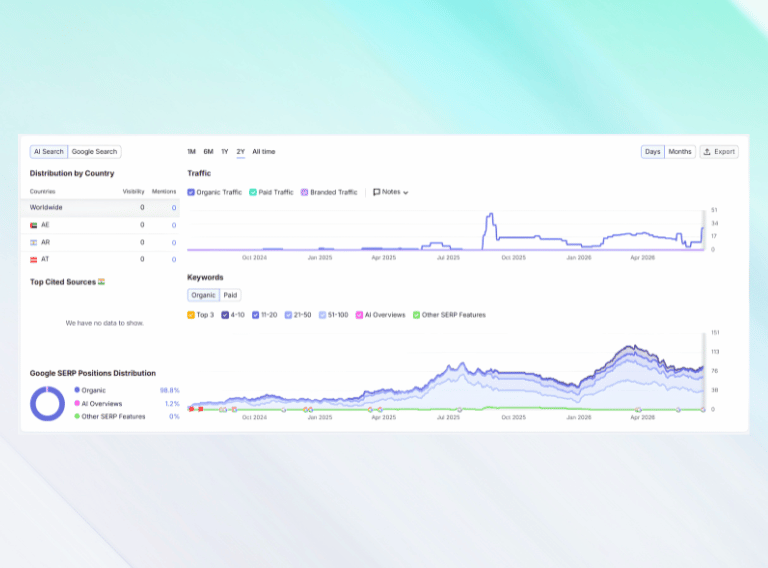Select the Paid keywords tab
Image resolution: width=768 pixels, height=568 pixels.
tap(230, 295)
